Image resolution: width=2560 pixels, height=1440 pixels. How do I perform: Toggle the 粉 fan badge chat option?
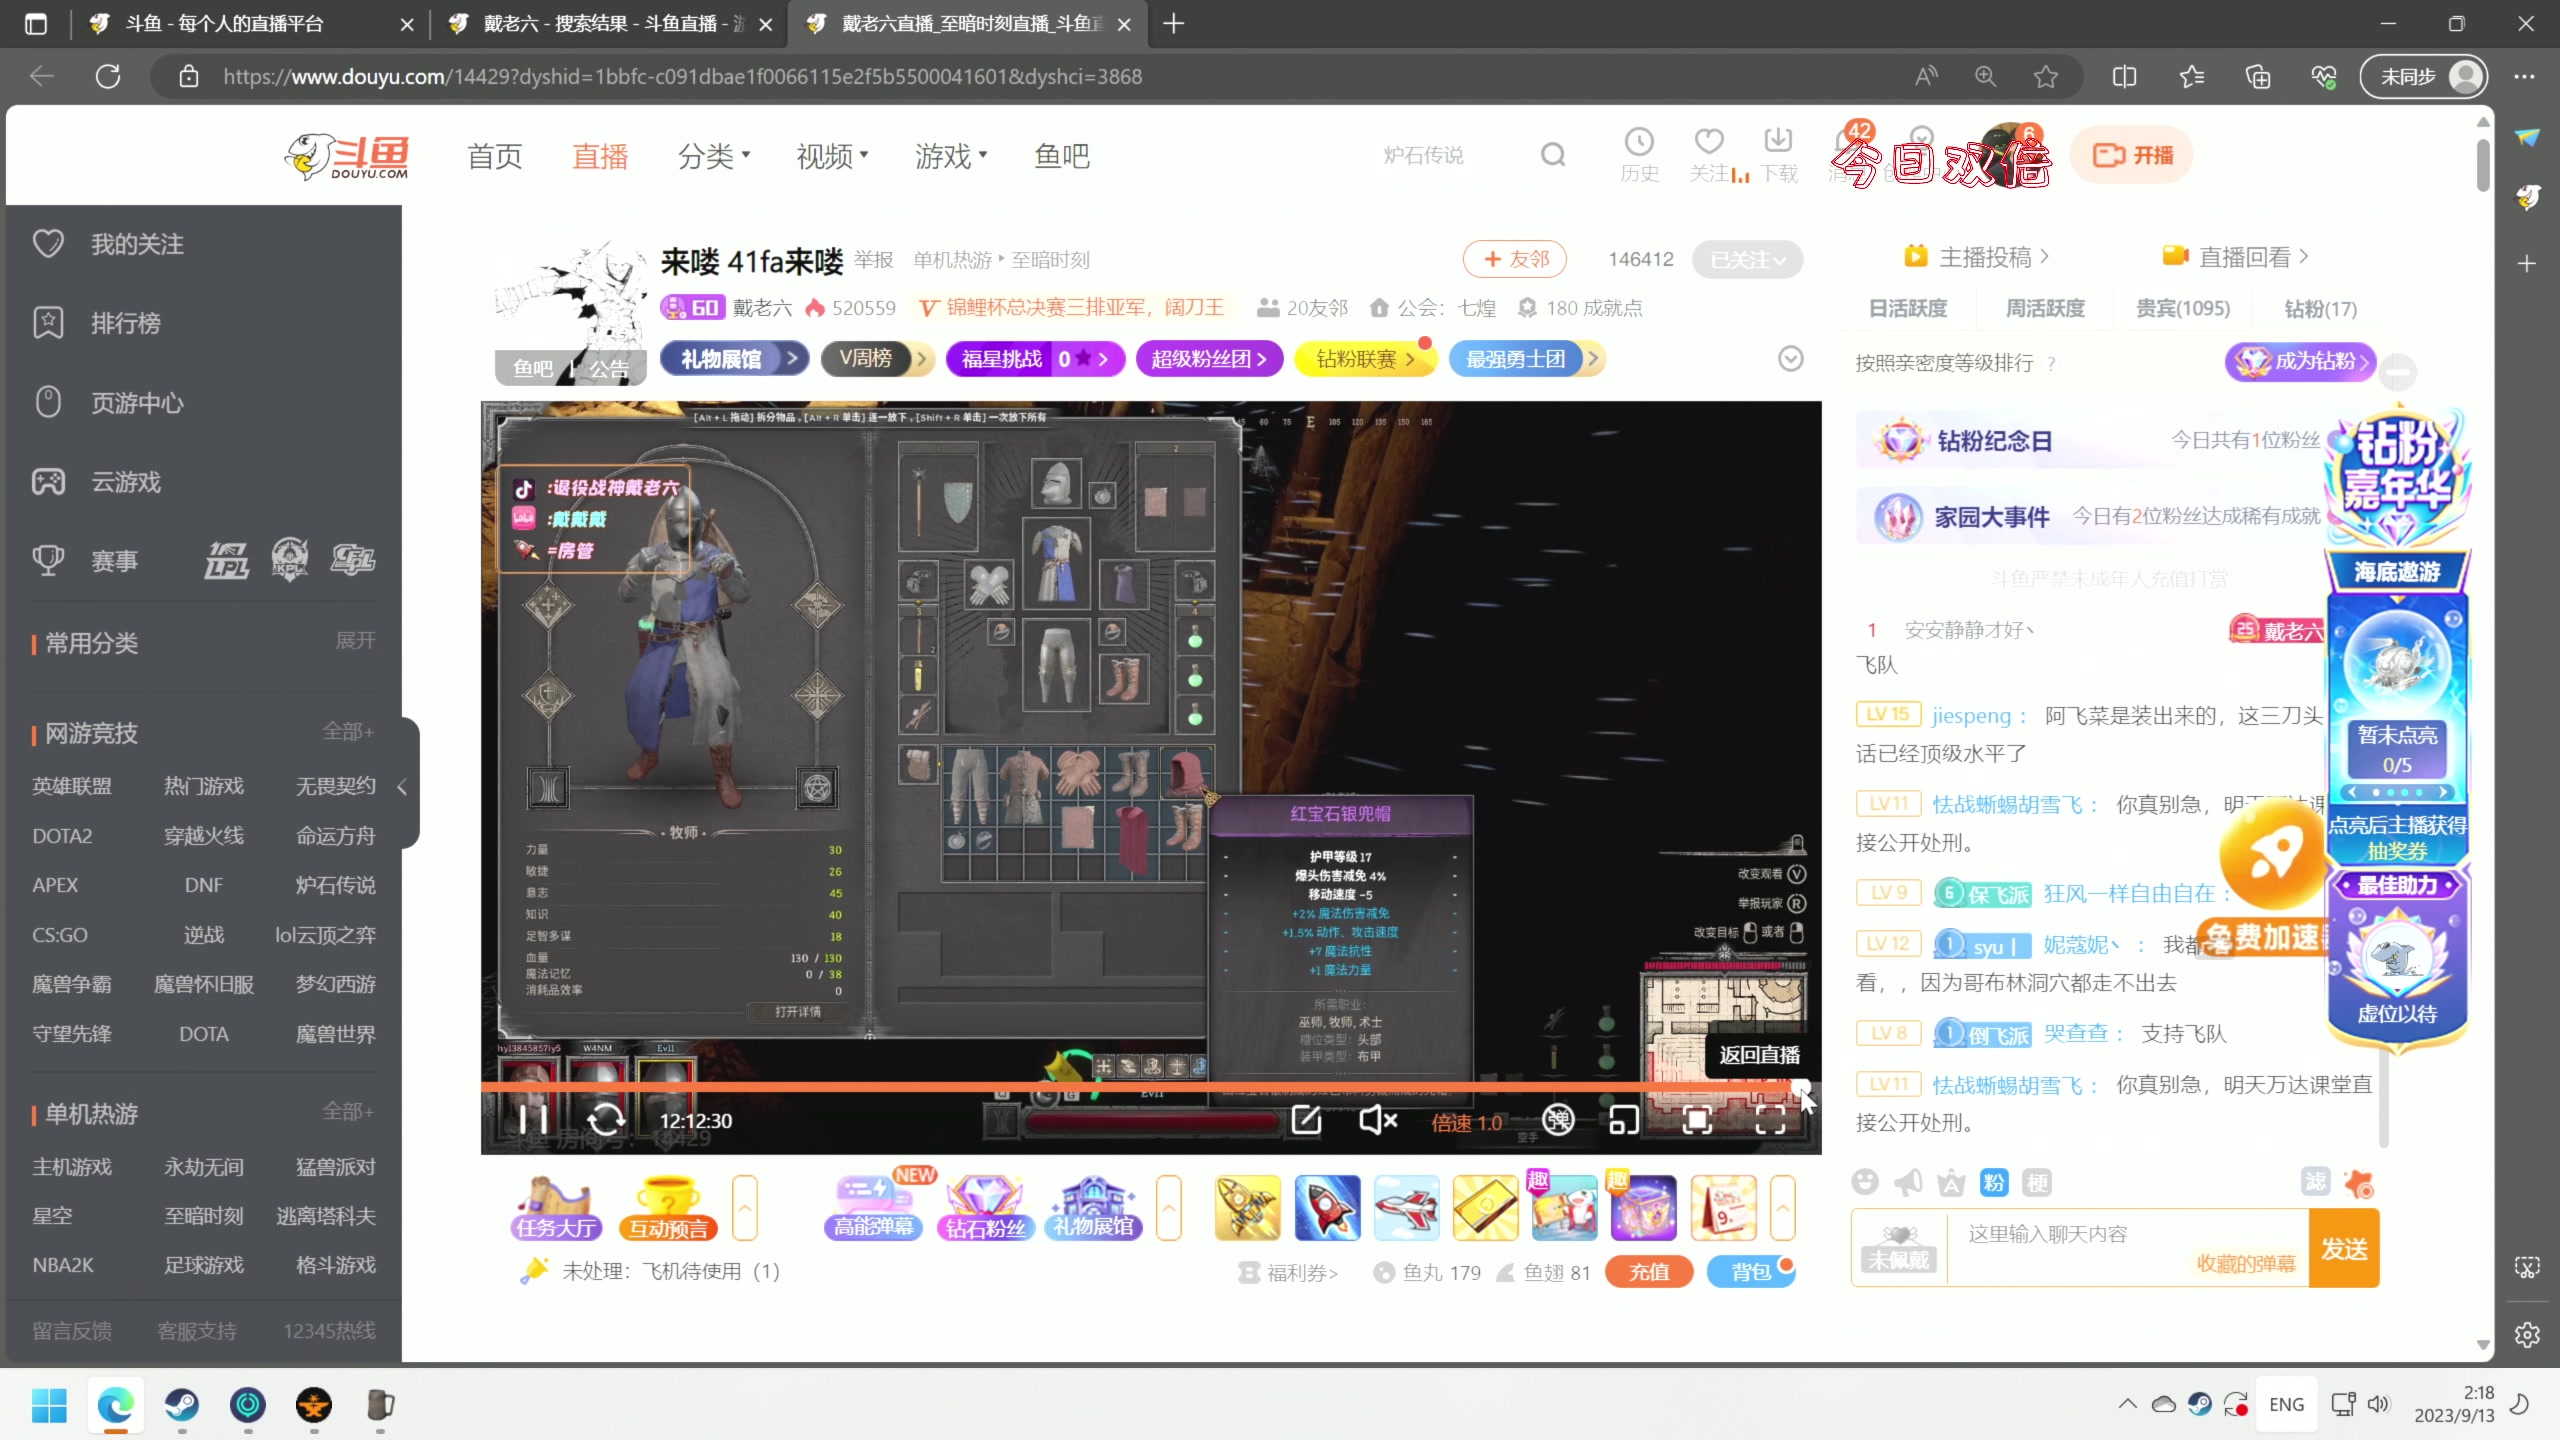[x=1994, y=1183]
